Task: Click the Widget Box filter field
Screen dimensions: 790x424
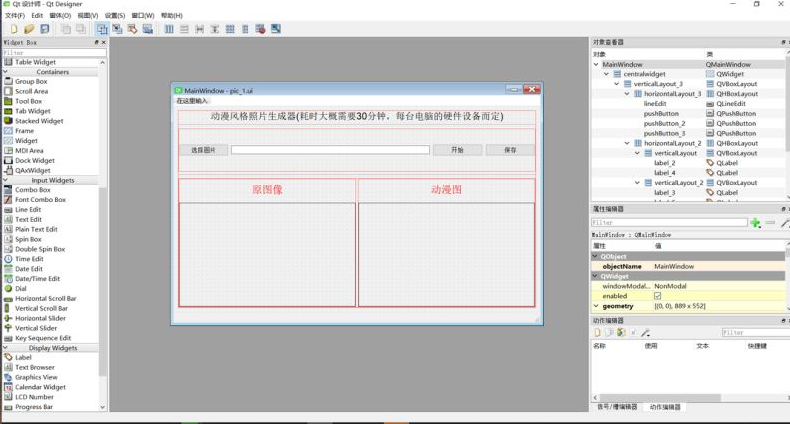Action: tap(54, 52)
